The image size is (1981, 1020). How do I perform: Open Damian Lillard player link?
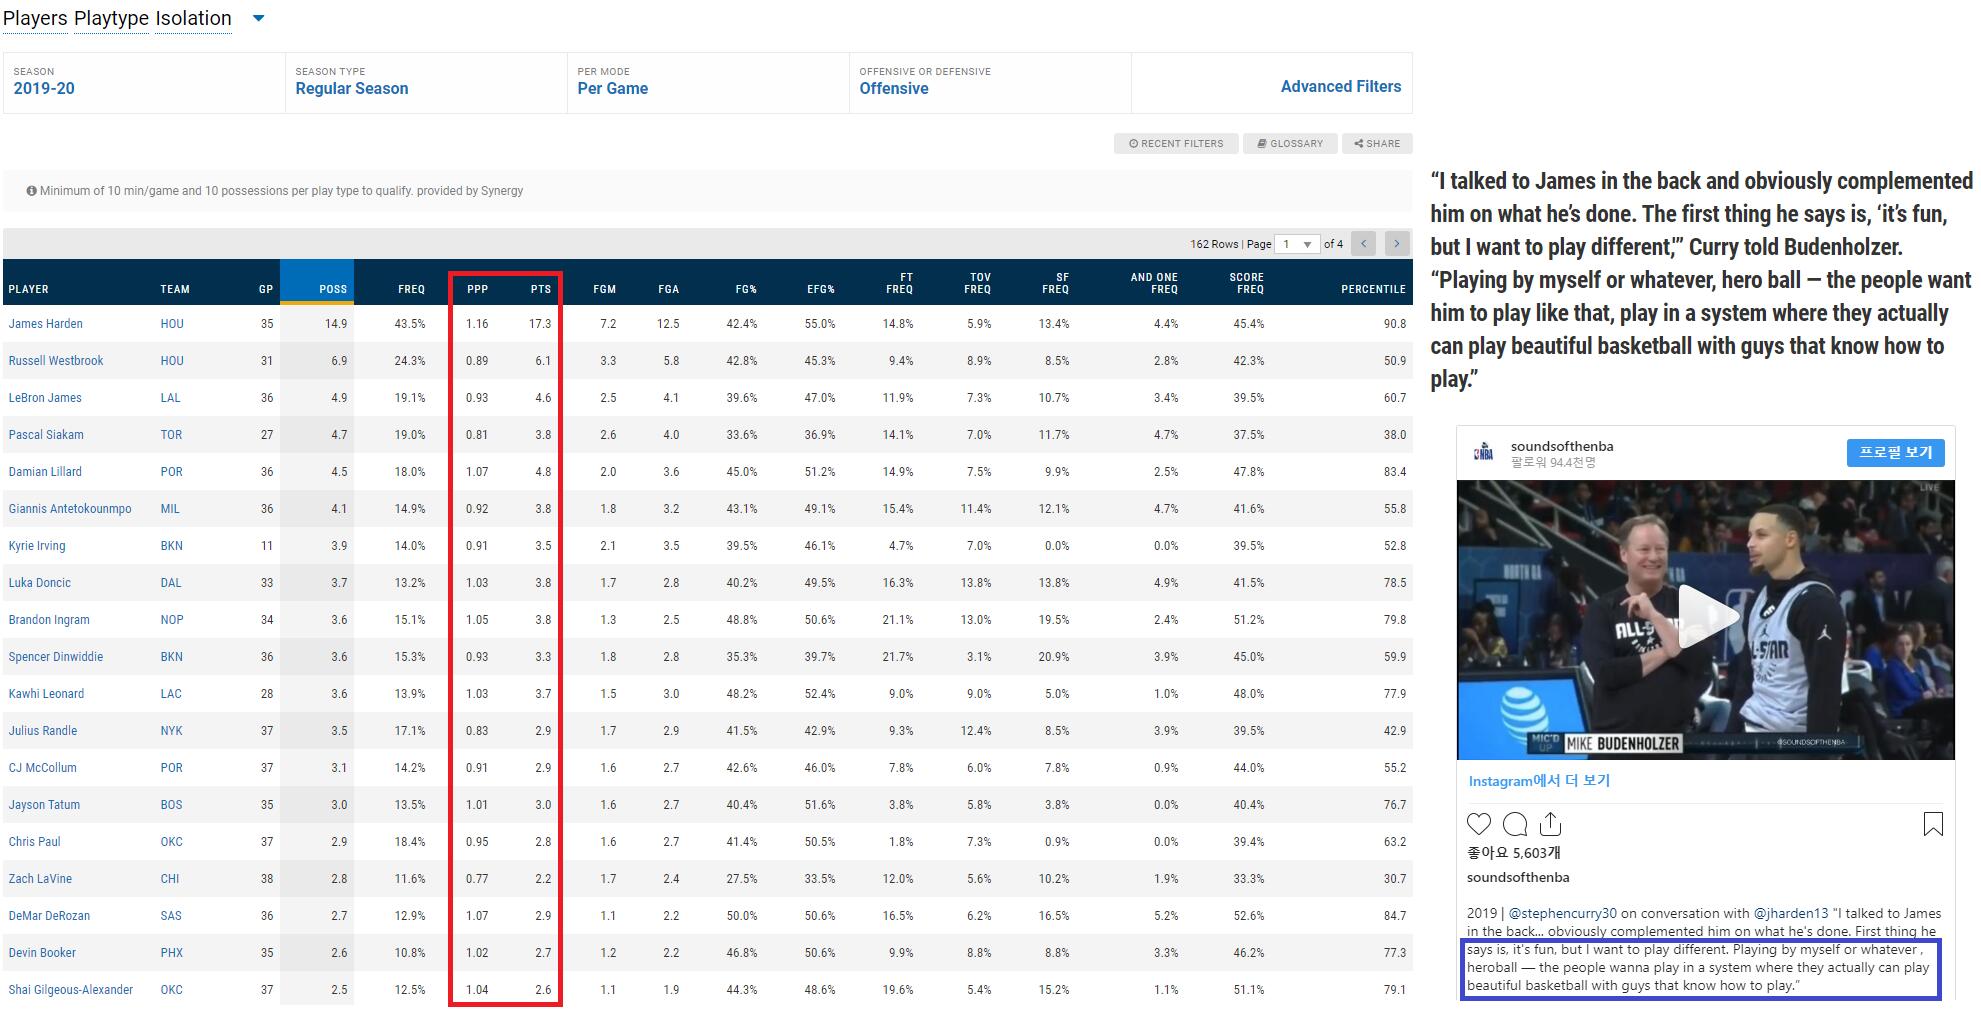45,472
